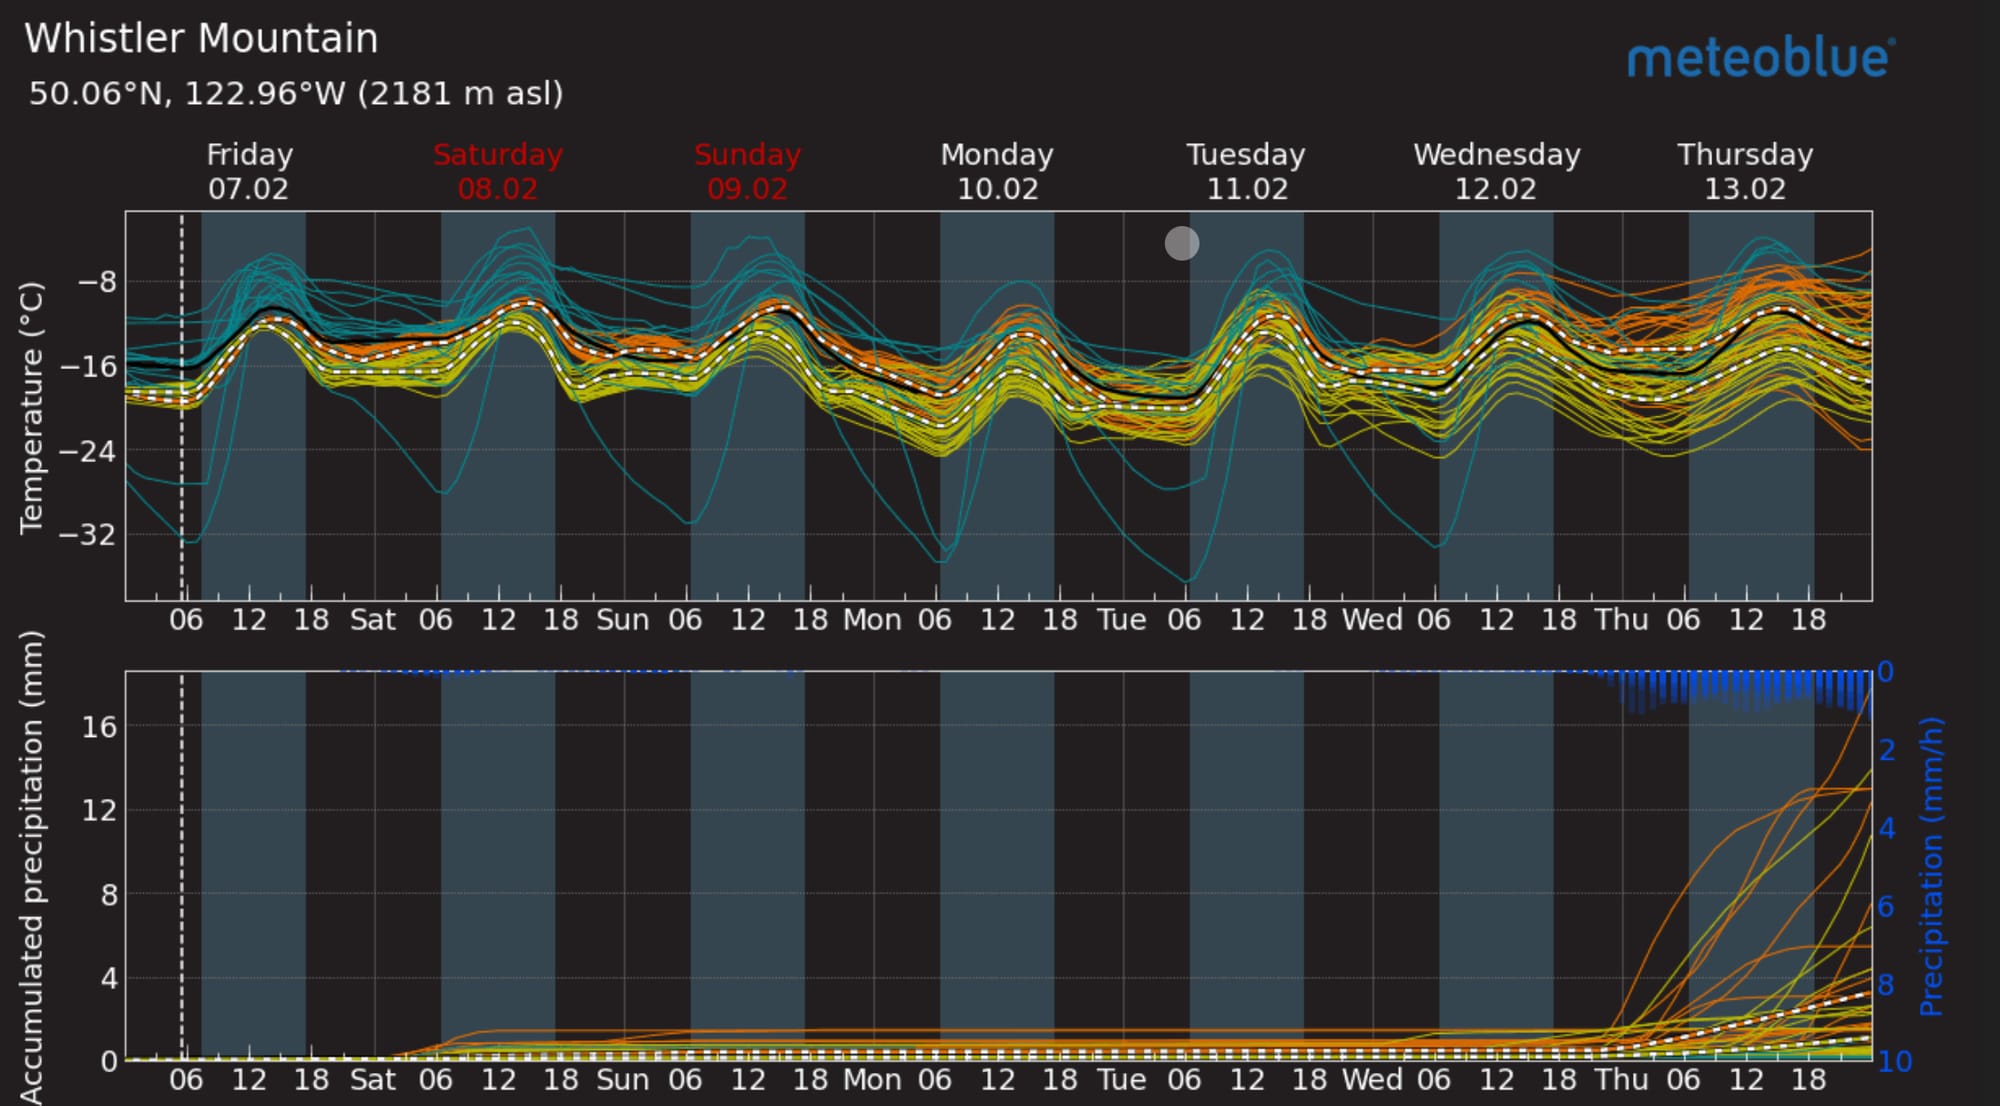The width and height of the screenshot is (2000, 1106).
Task: Click the Accumulated precipitation (mm) axis label
Action: pos(32,866)
